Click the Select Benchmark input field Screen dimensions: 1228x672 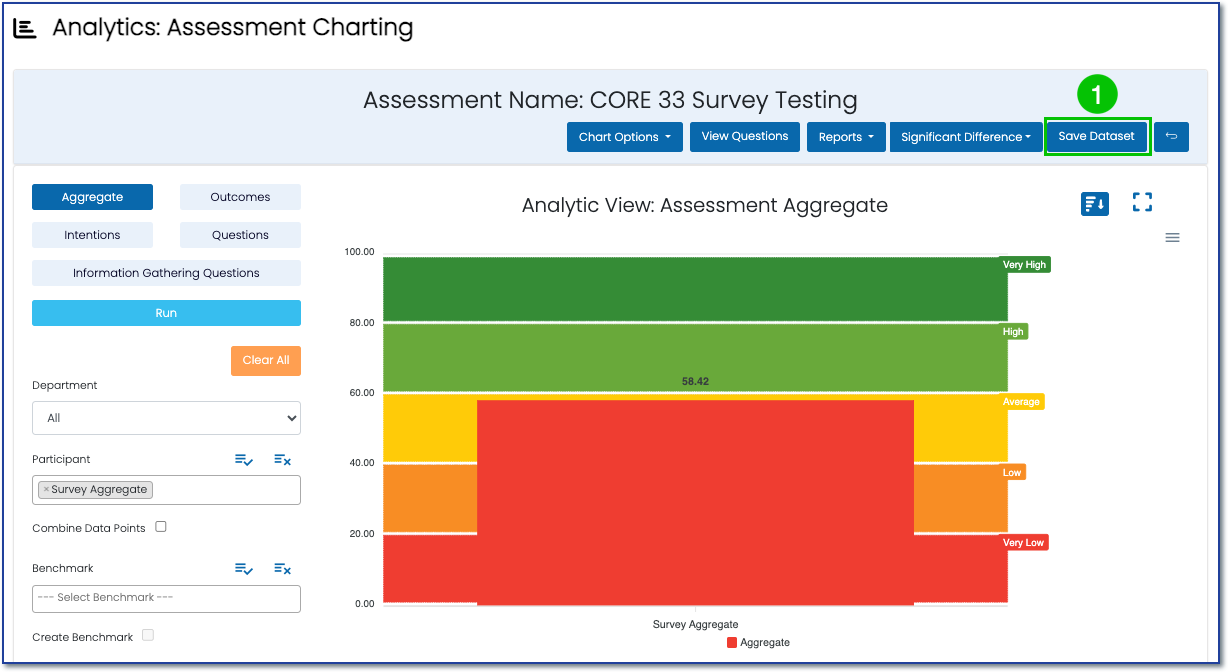coord(166,598)
